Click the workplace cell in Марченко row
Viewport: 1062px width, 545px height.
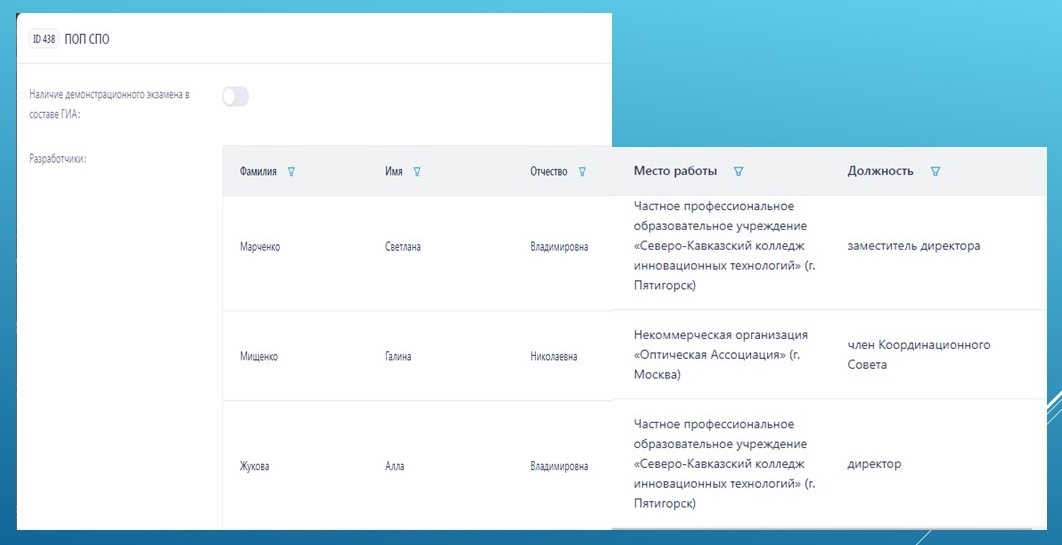click(725, 246)
